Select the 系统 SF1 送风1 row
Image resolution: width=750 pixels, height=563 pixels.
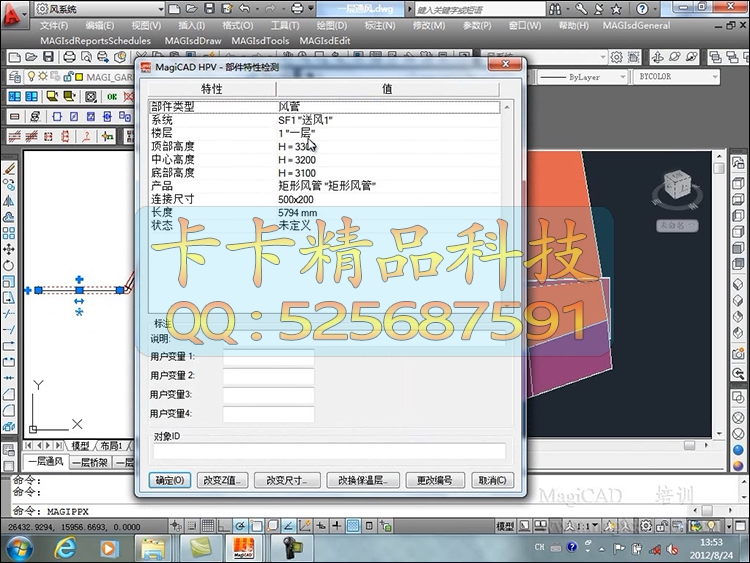(324, 120)
